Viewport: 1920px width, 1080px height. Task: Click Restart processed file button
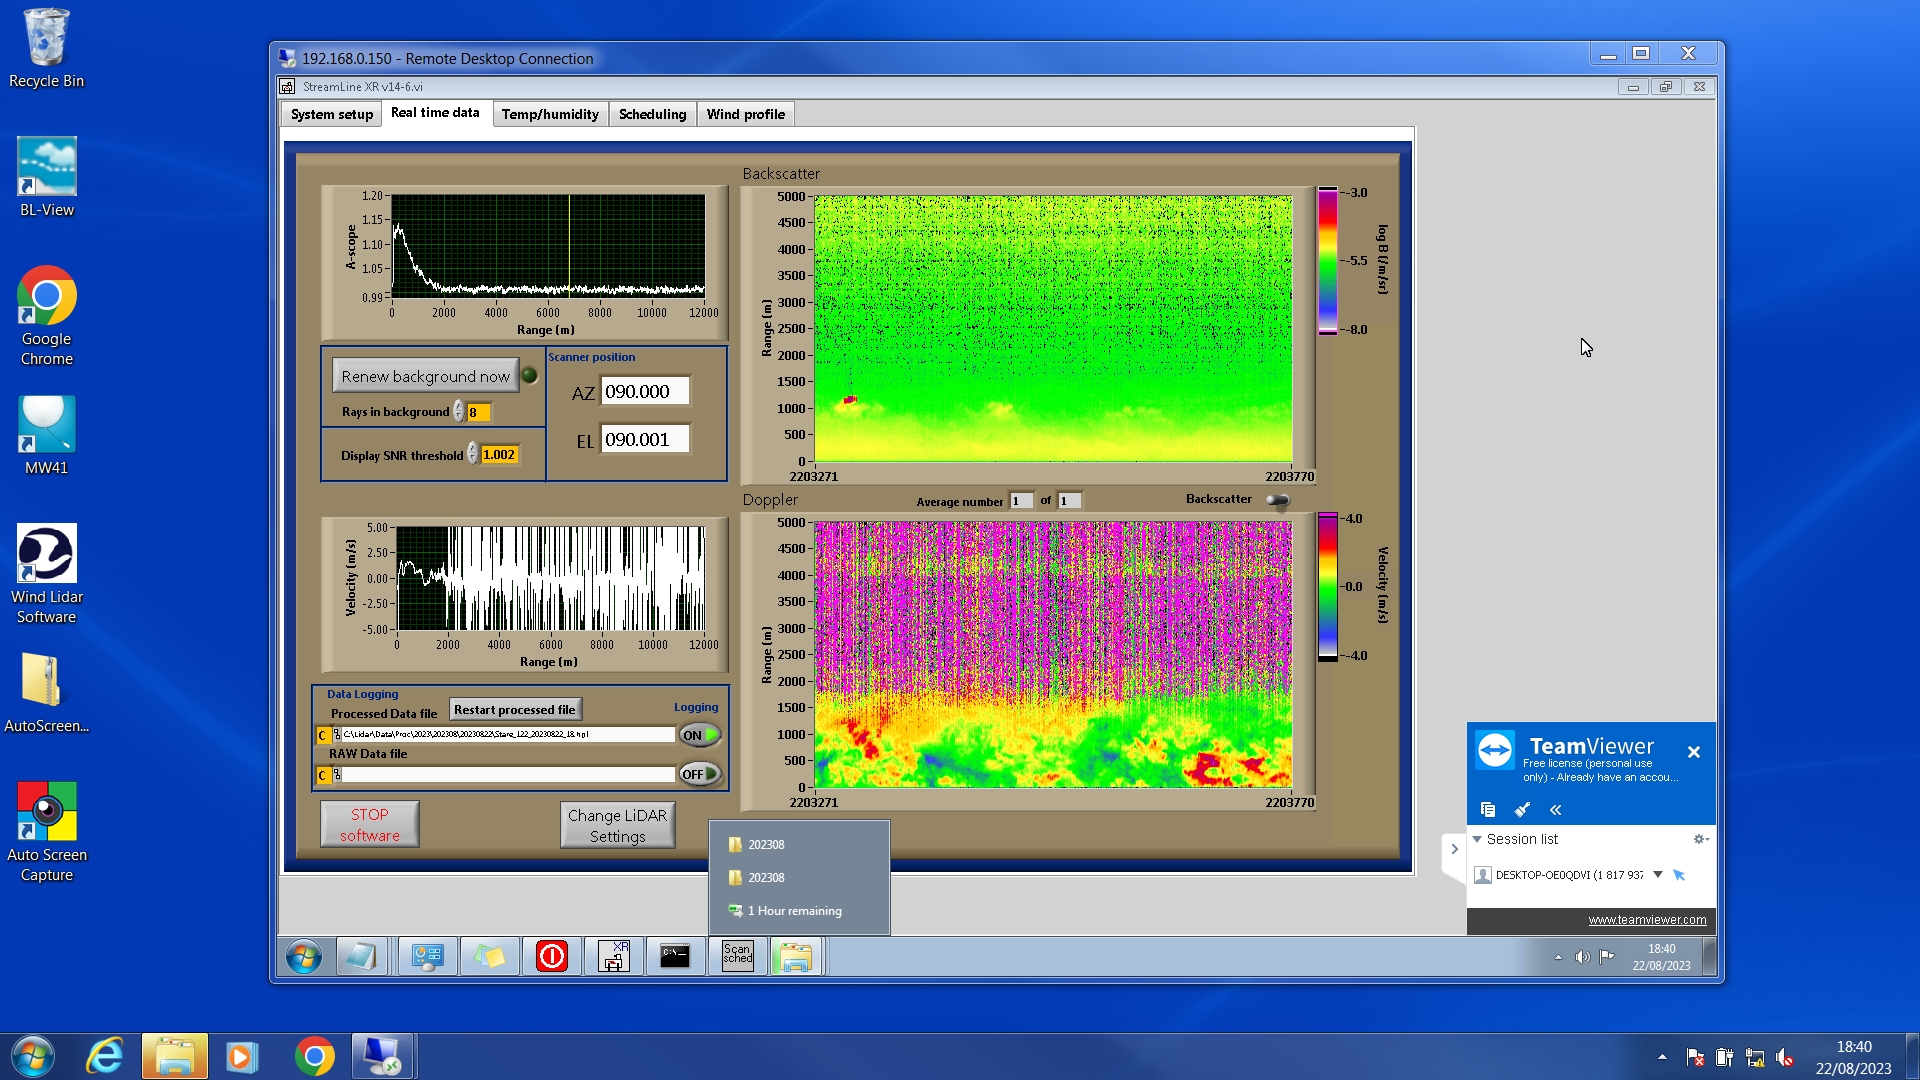pos(514,709)
